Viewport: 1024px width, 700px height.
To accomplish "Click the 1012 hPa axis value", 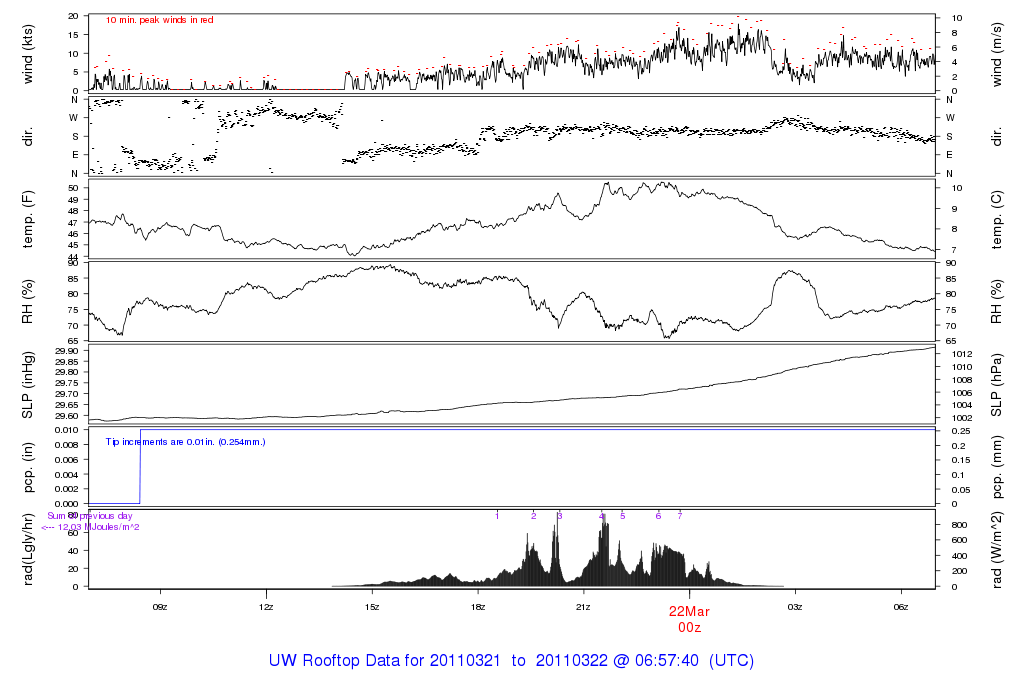I will (962, 355).
